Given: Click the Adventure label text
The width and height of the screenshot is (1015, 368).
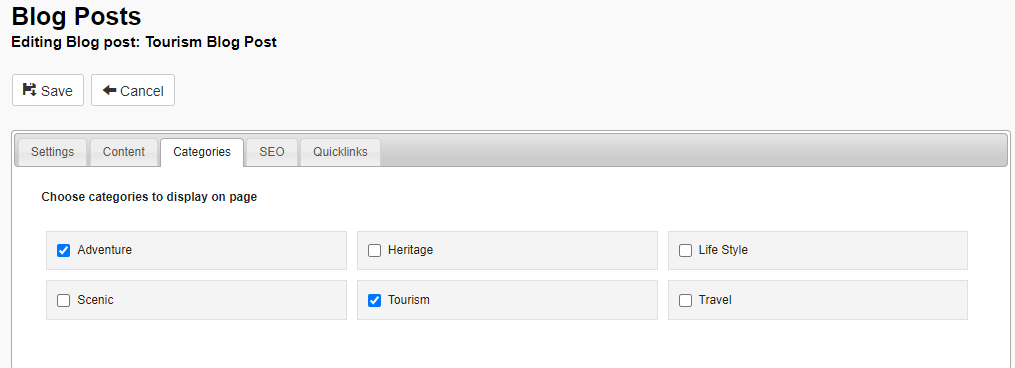Looking at the screenshot, I should (104, 250).
